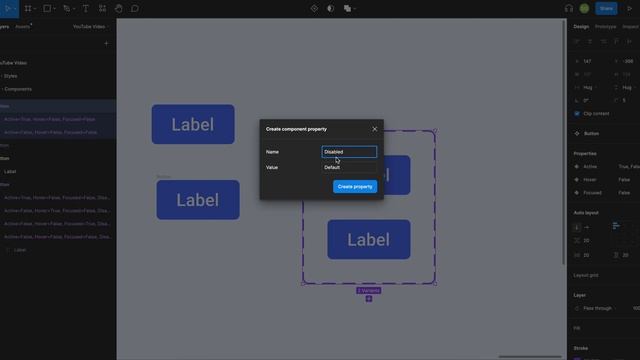Click the Focused property diamond icon
This screenshot has width=640, height=360.
point(577,193)
